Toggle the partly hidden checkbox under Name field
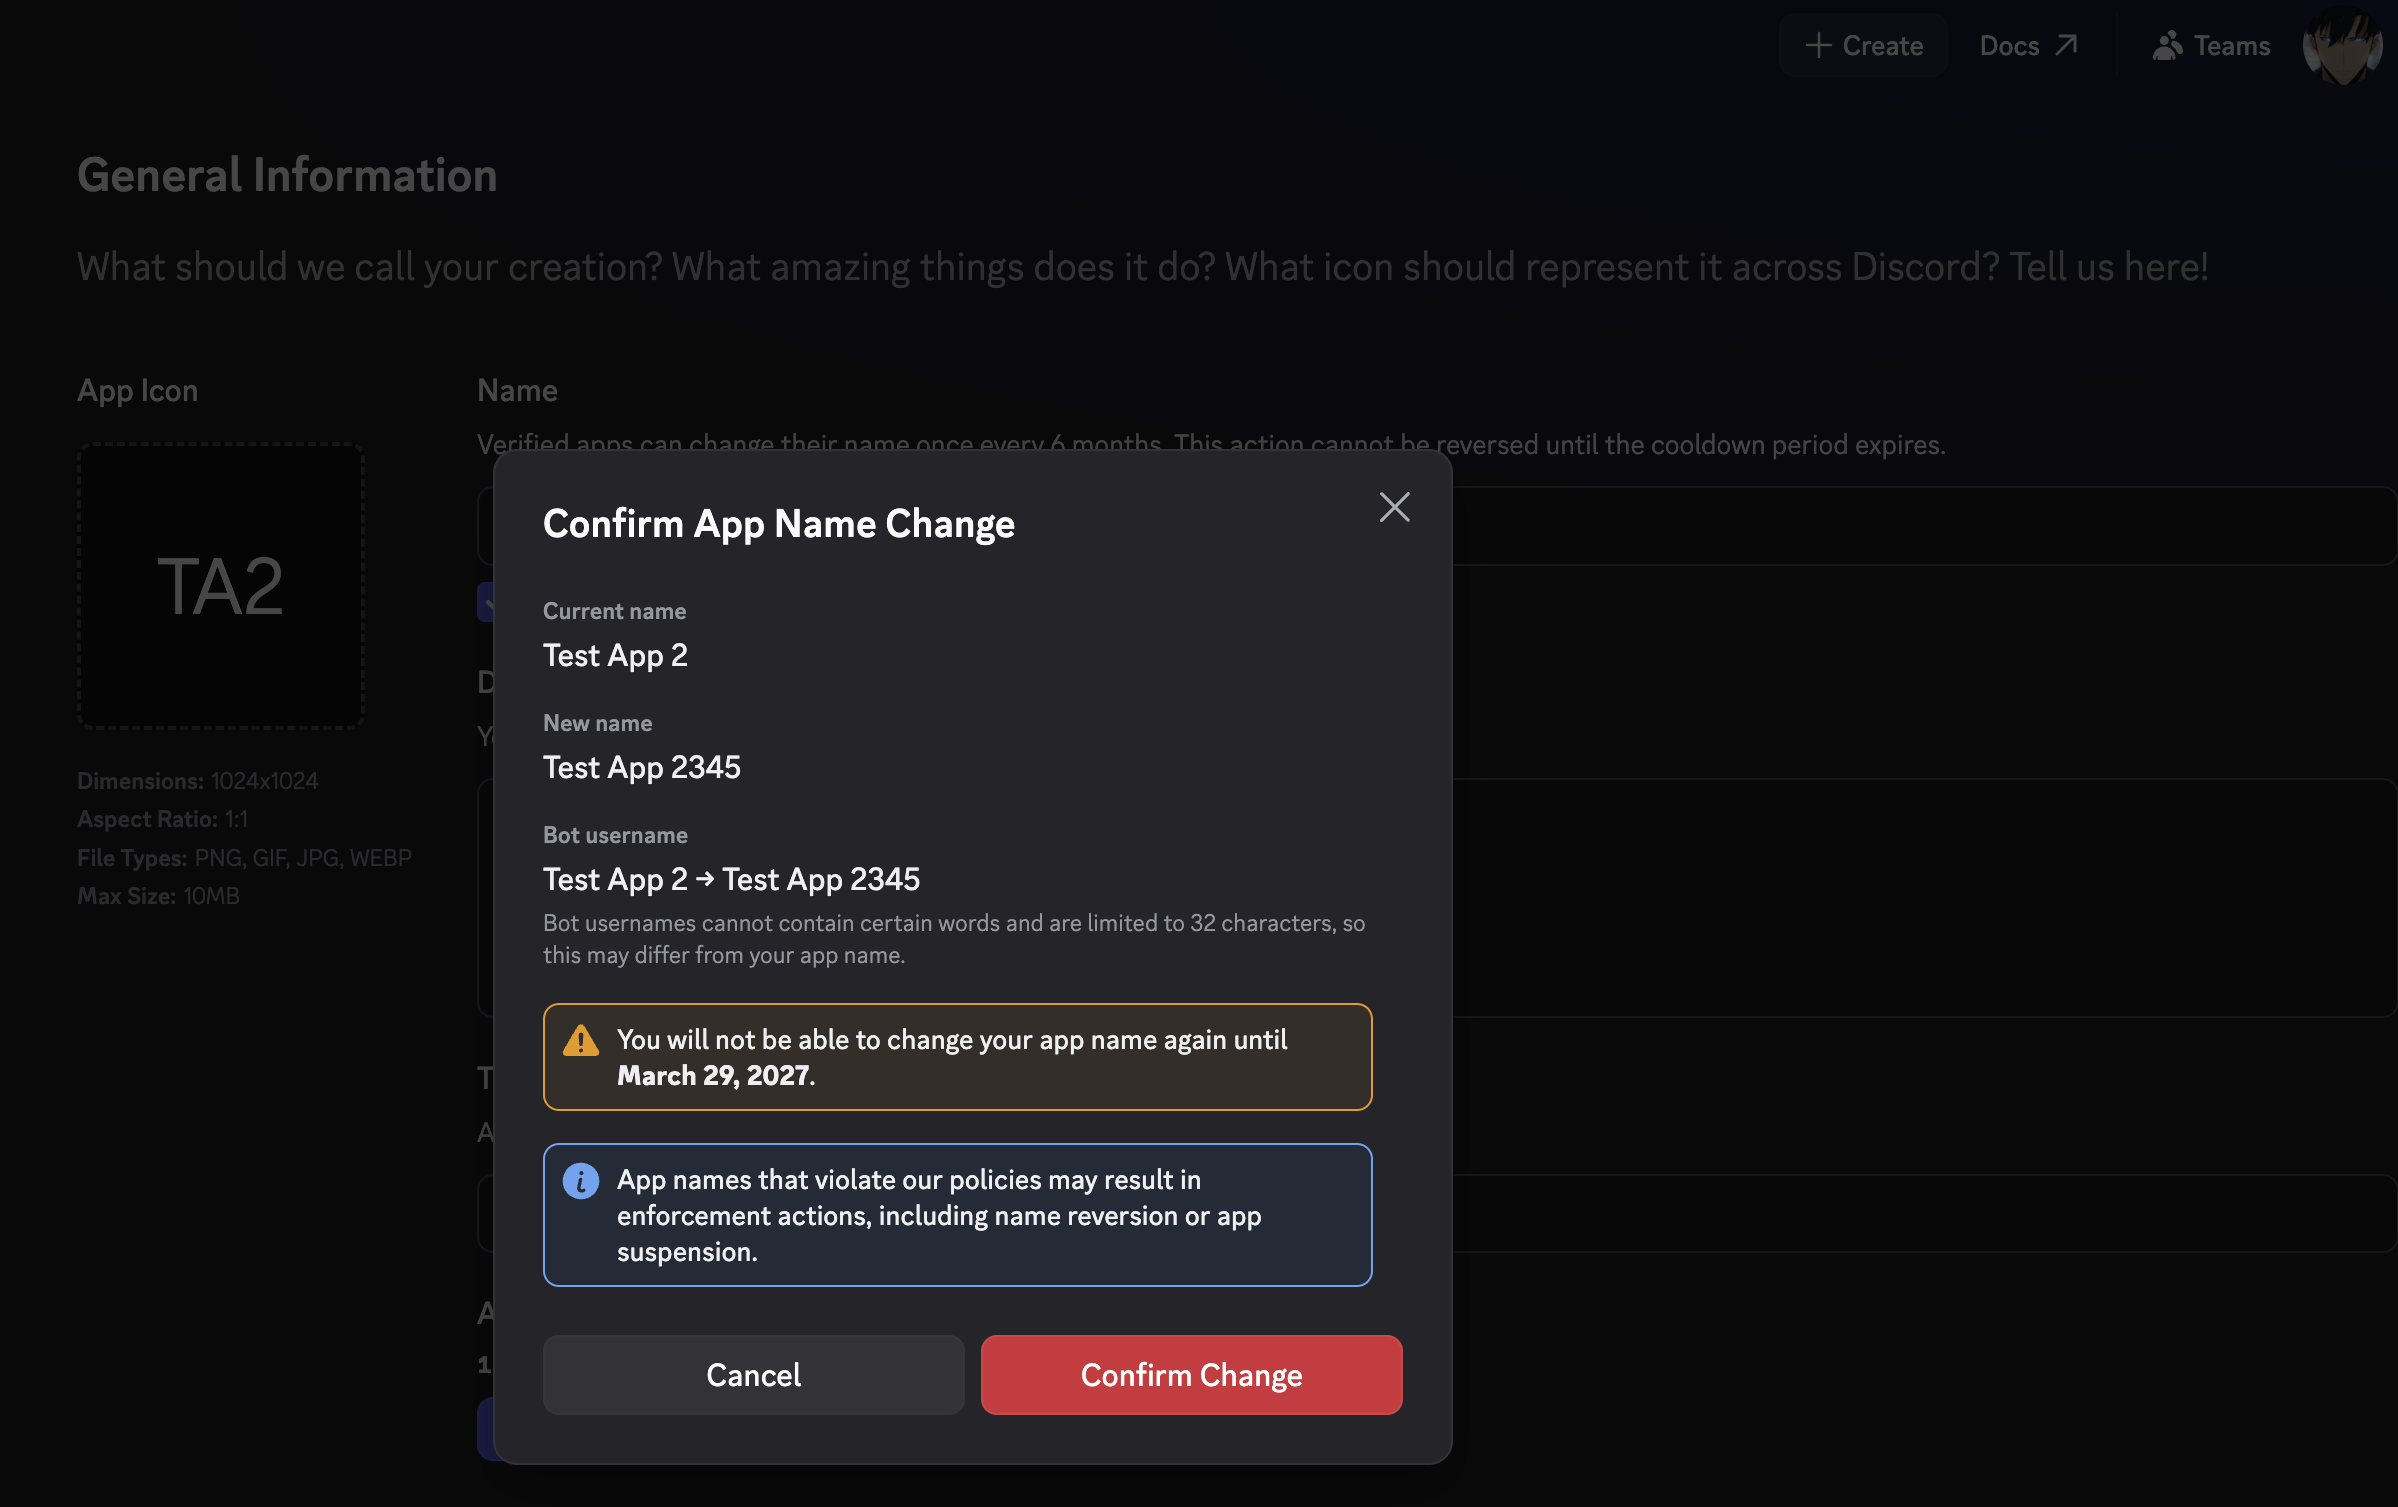The height and width of the screenshot is (1507, 2398). click(486, 602)
